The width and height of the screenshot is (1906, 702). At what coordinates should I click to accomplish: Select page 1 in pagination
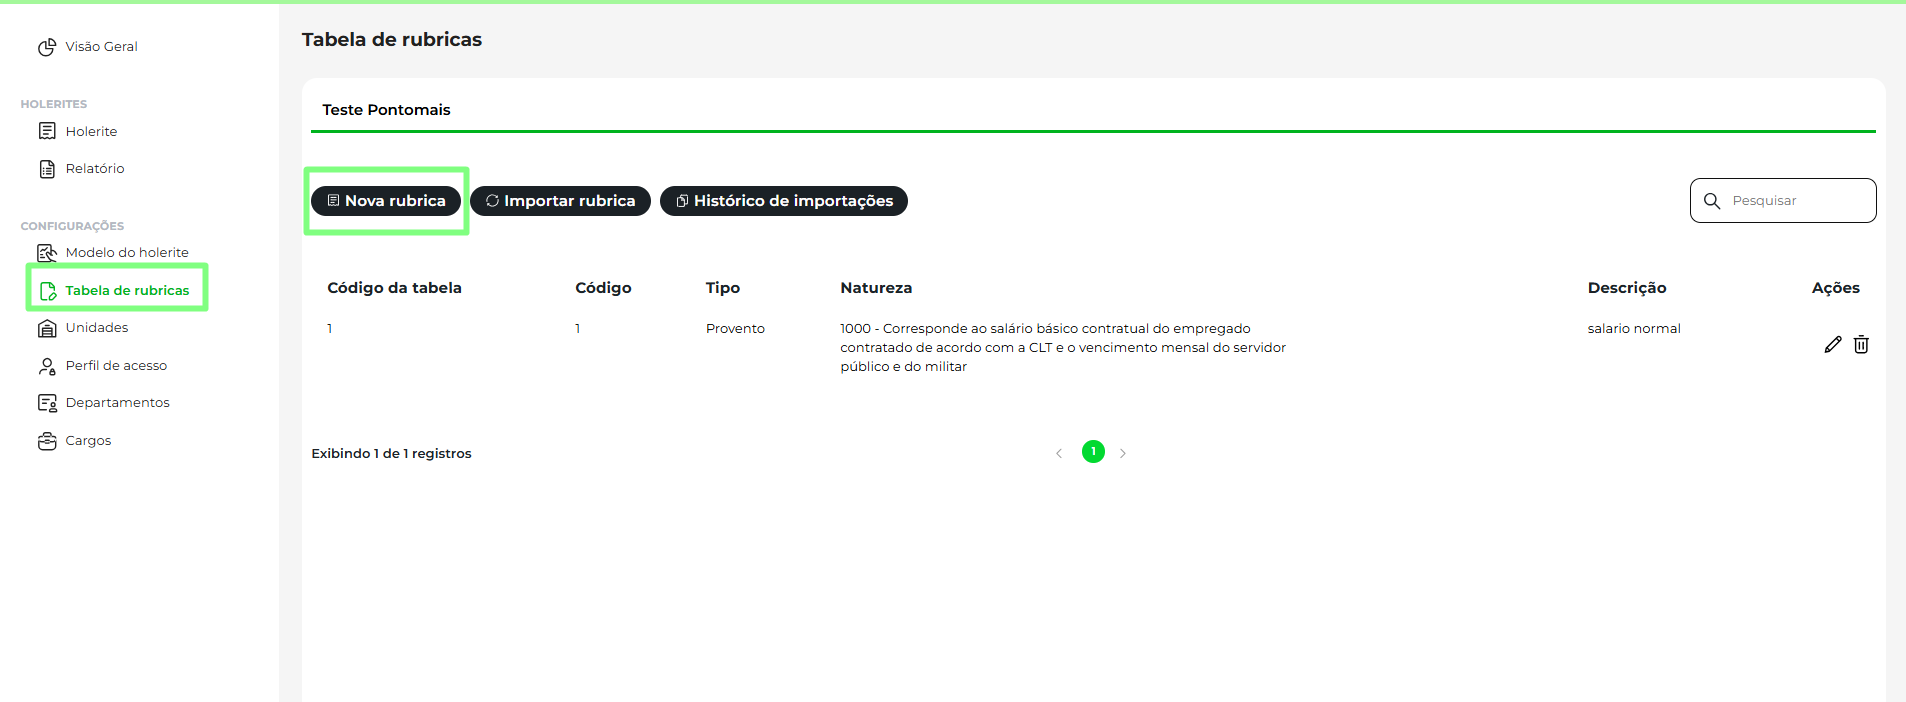[x=1093, y=452]
